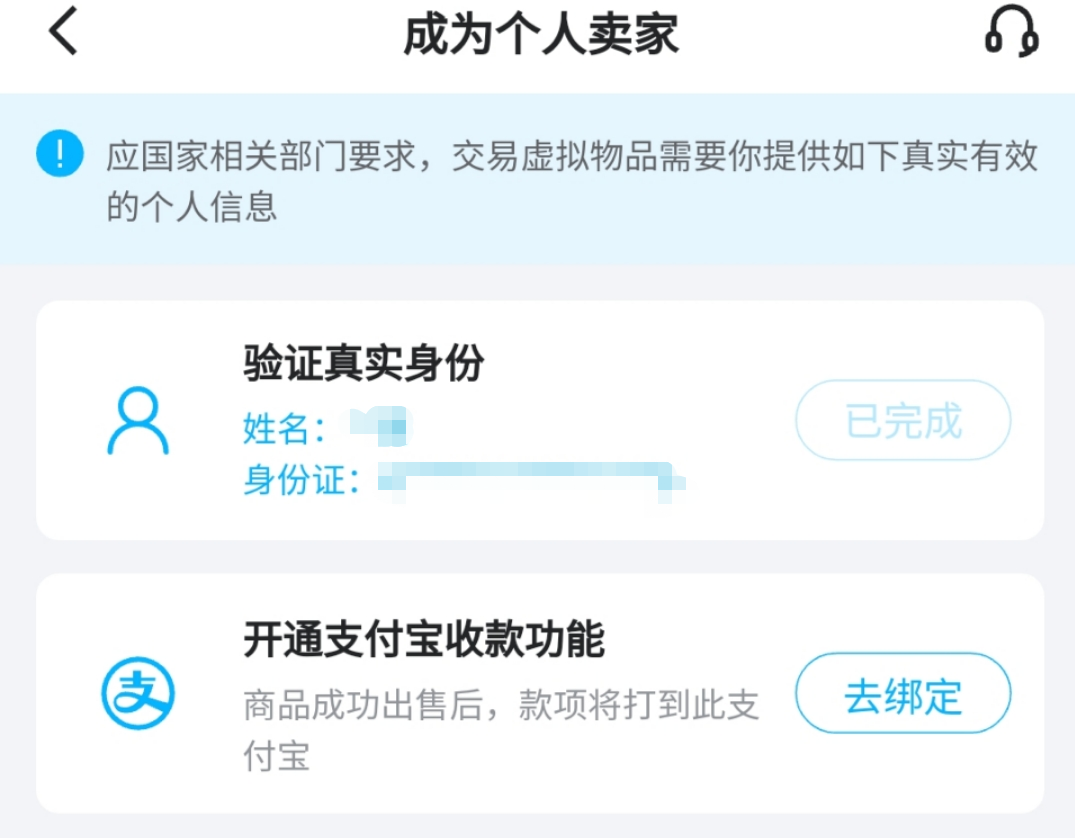Open customer service via headset icon

[1011, 32]
